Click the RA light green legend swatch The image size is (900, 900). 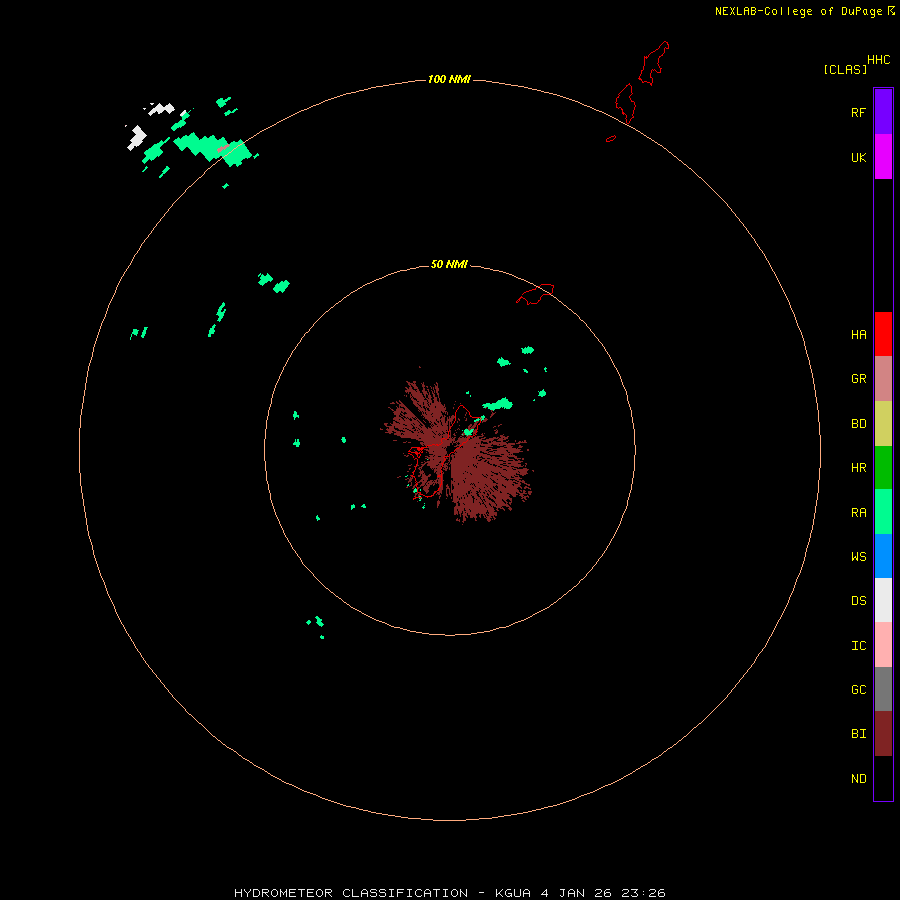click(x=883, y=512)
